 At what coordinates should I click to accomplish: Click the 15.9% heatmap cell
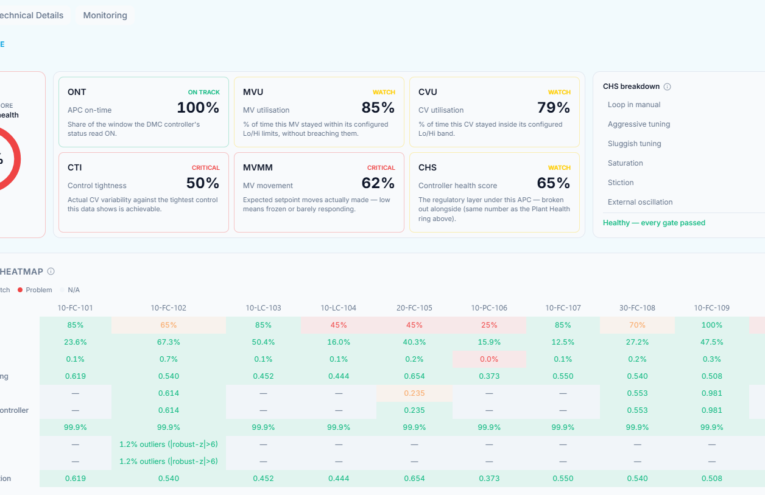tap(489, 342)
